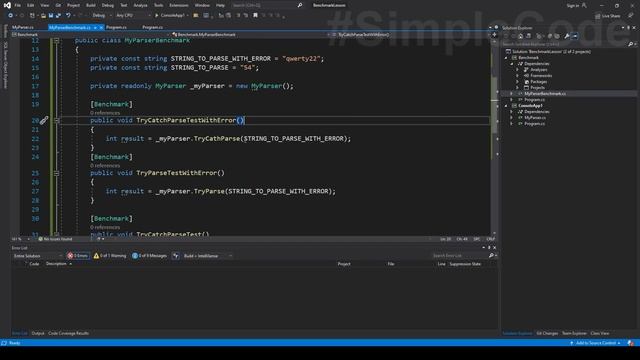Click Add to Source Control
Screen dimensions: 640x360
(595, 343)
